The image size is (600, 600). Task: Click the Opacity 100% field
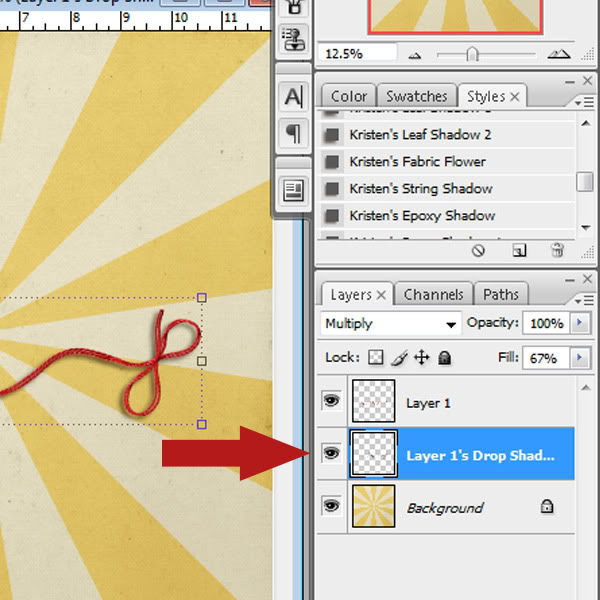[546, 323]
